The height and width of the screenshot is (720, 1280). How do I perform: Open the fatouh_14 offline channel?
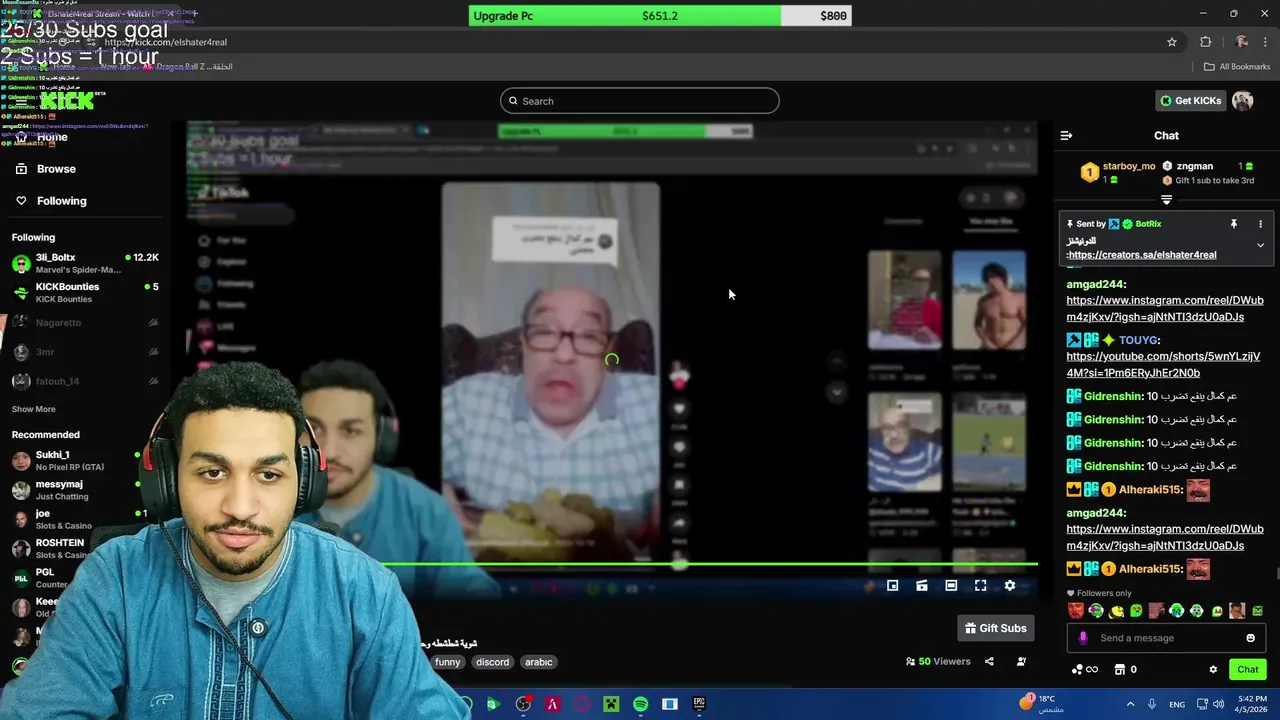85,381
